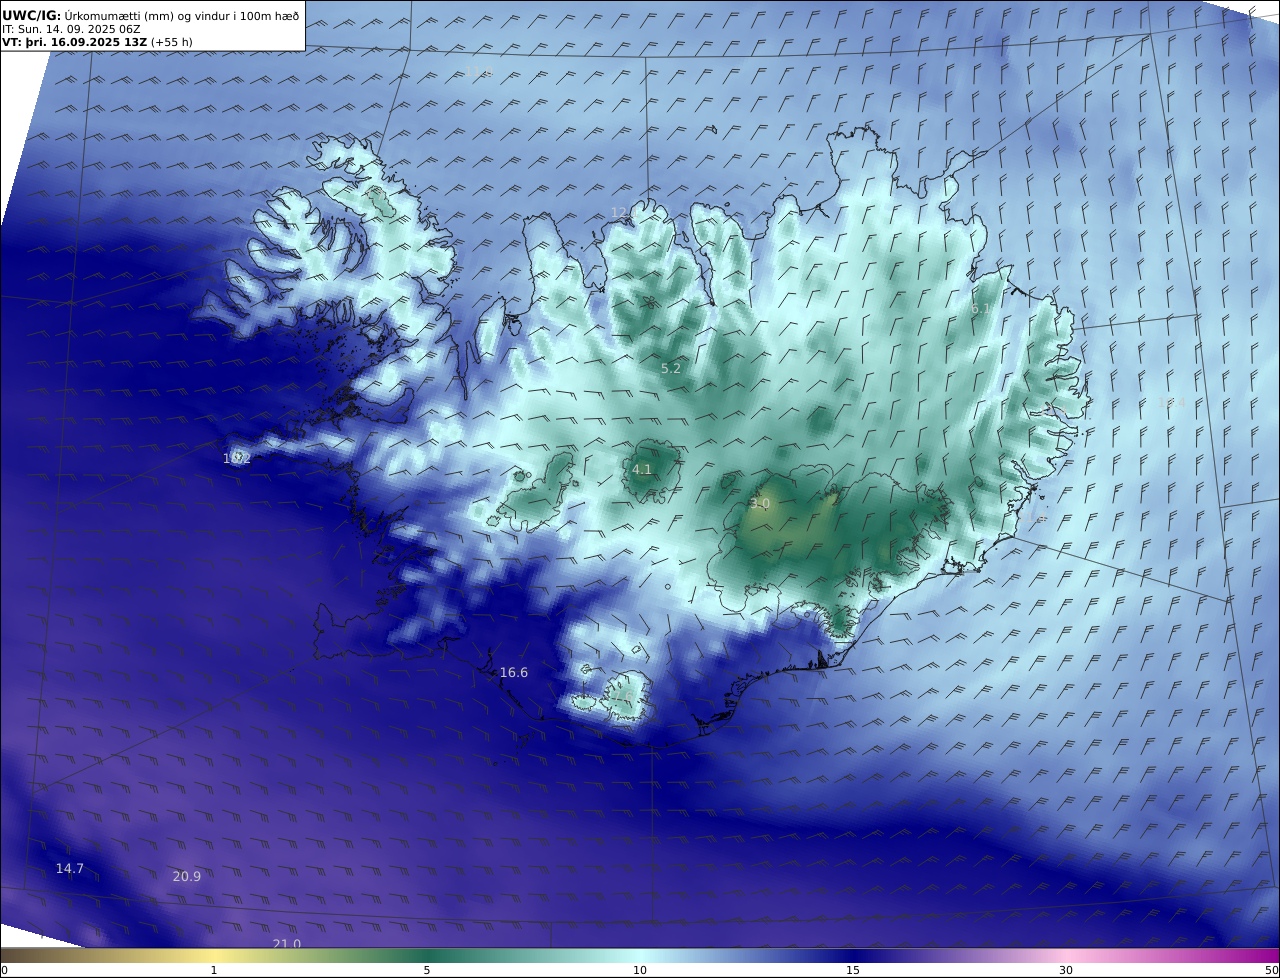The image size is (1280, 978).
Task: Click the colorbar tick label 5
Action: 427,970
